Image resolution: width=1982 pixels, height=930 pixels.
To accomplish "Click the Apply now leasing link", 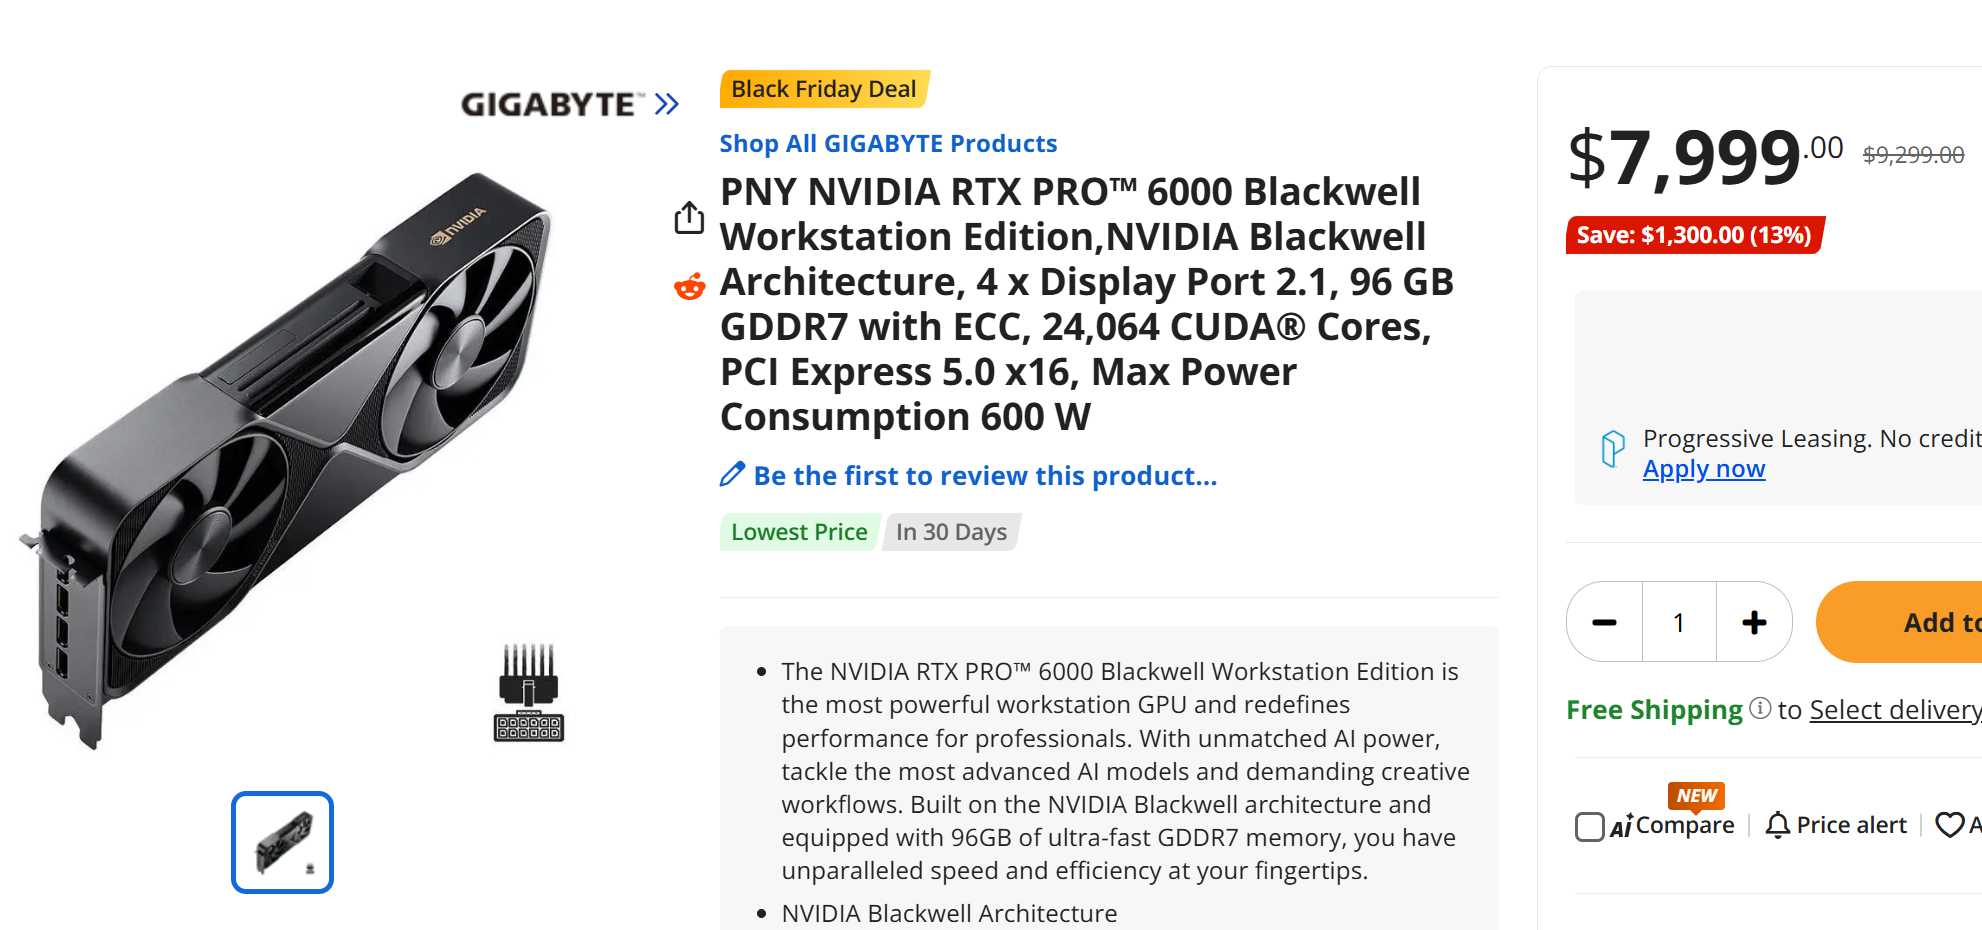I will click(1703, 469).
